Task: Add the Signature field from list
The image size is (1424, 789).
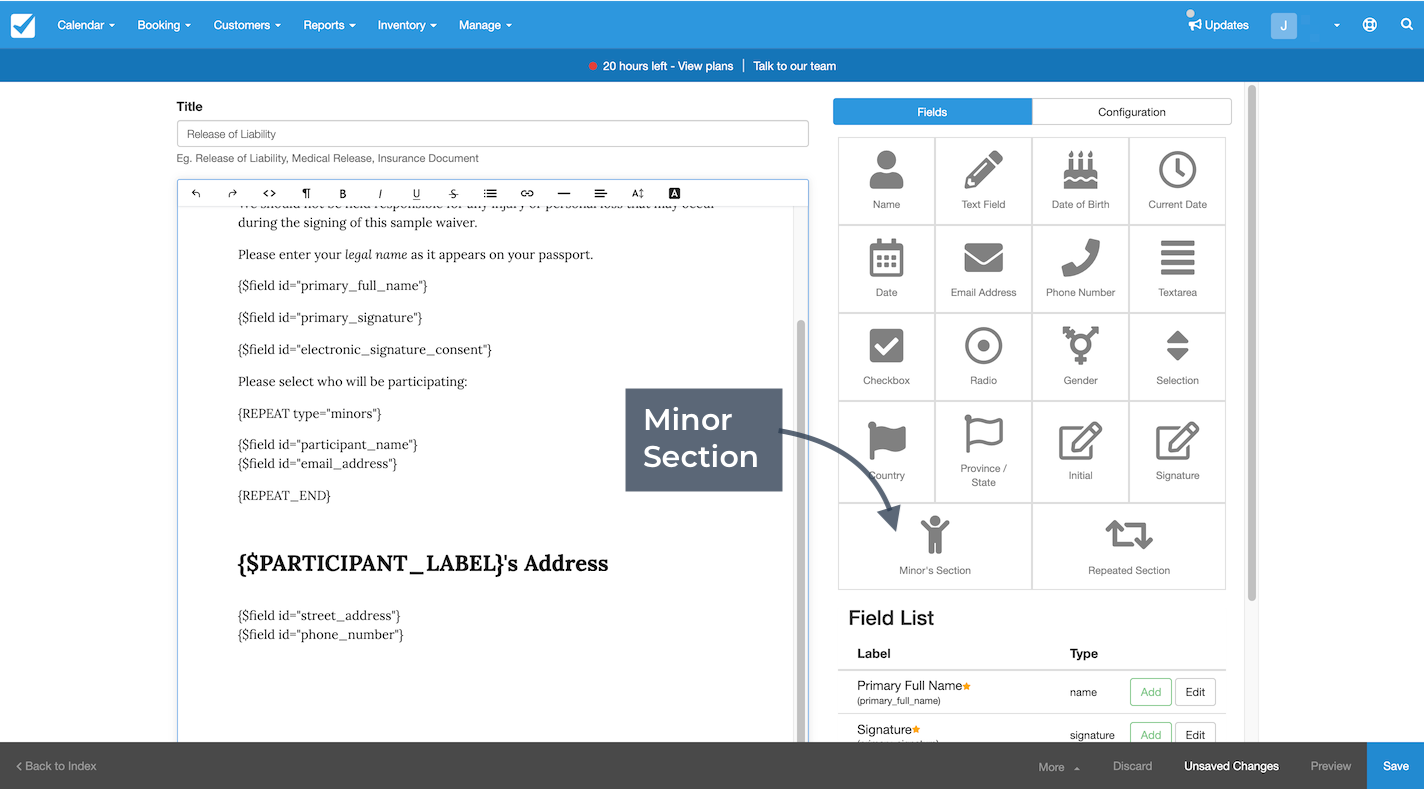Action: point(1151,733)
